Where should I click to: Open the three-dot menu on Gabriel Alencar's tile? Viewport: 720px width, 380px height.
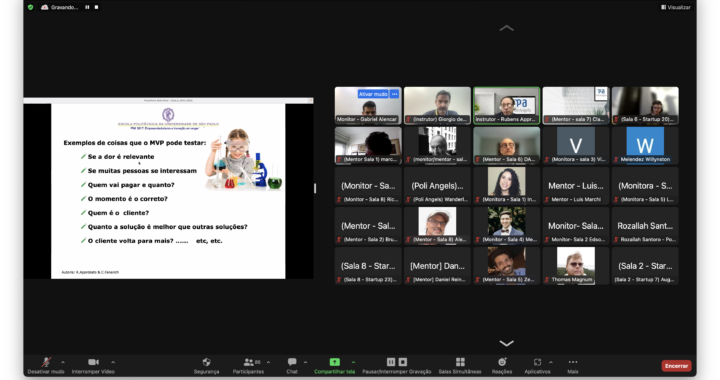pyautogui.click(x=394, y=94)
